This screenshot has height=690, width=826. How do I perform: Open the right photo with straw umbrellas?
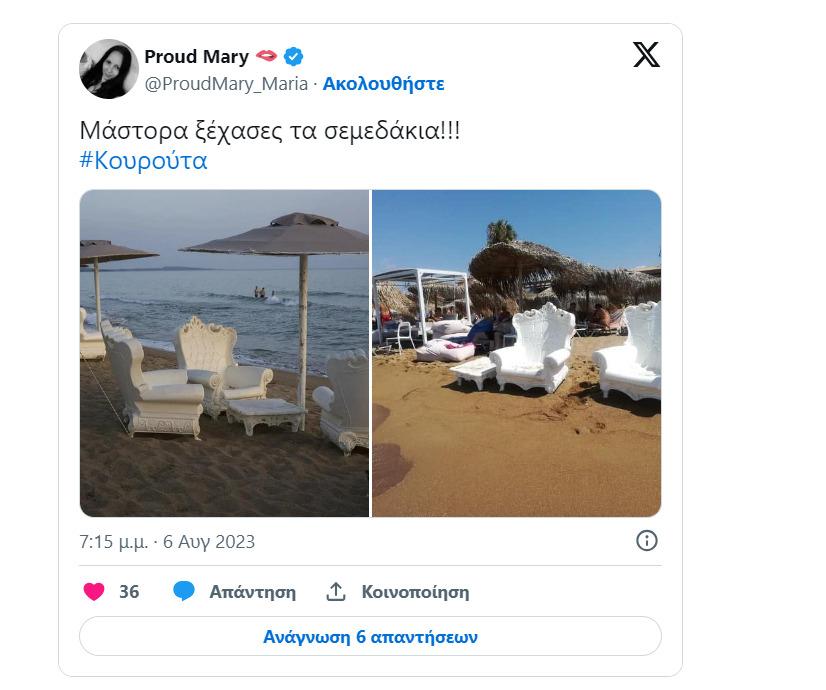click(516, 353)
